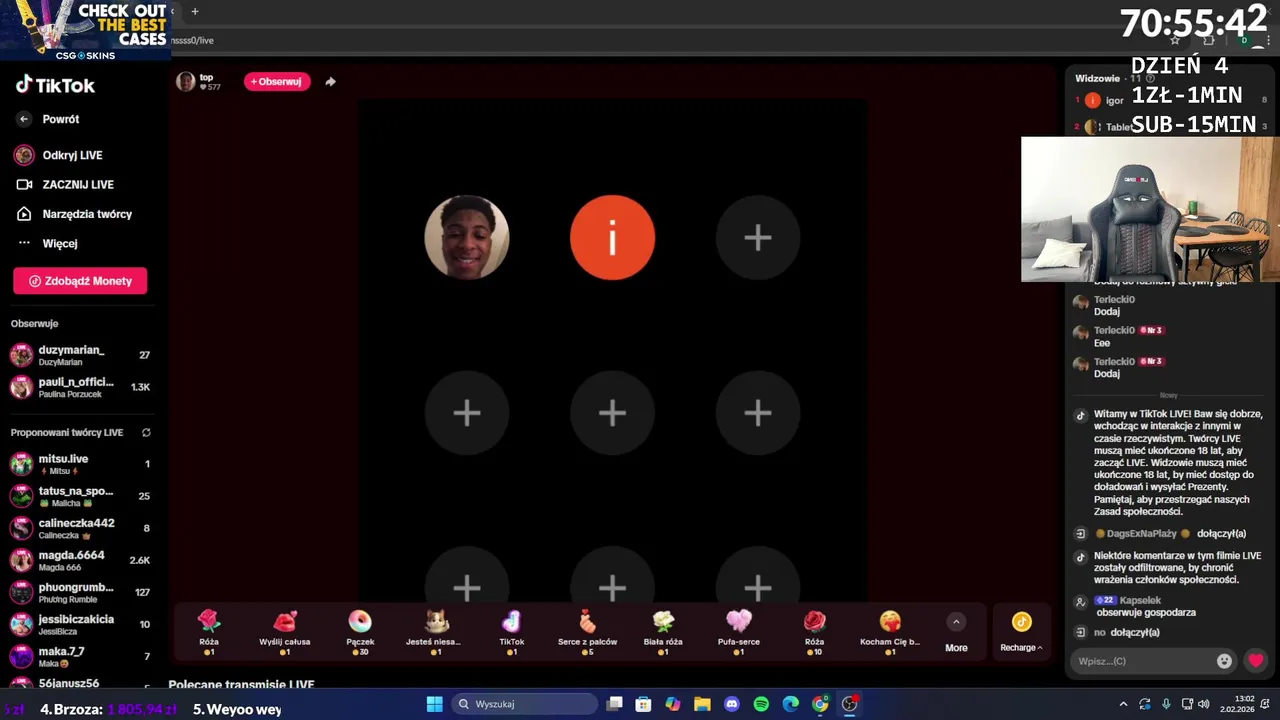1280x720 pixels.
Task: Open Copilot from taskbar
Action: point(673,704)
